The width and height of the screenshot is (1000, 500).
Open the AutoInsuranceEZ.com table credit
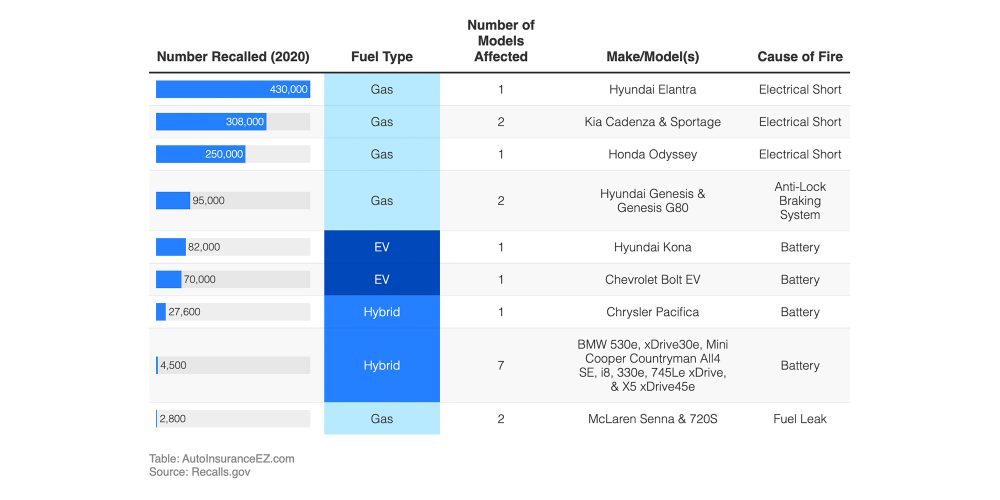point(238,458)
